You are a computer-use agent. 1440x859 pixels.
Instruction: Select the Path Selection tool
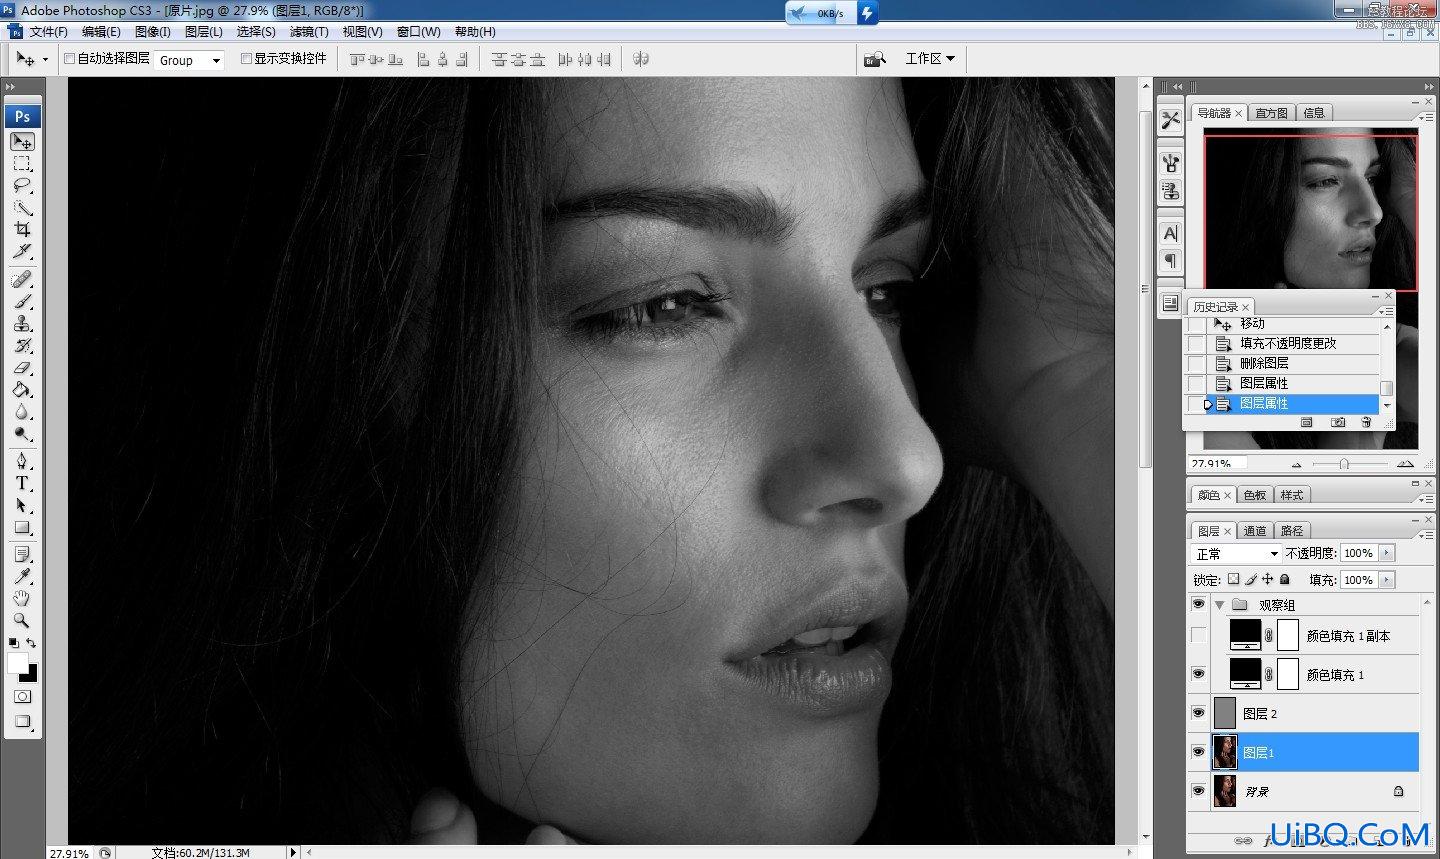(22, 505)
